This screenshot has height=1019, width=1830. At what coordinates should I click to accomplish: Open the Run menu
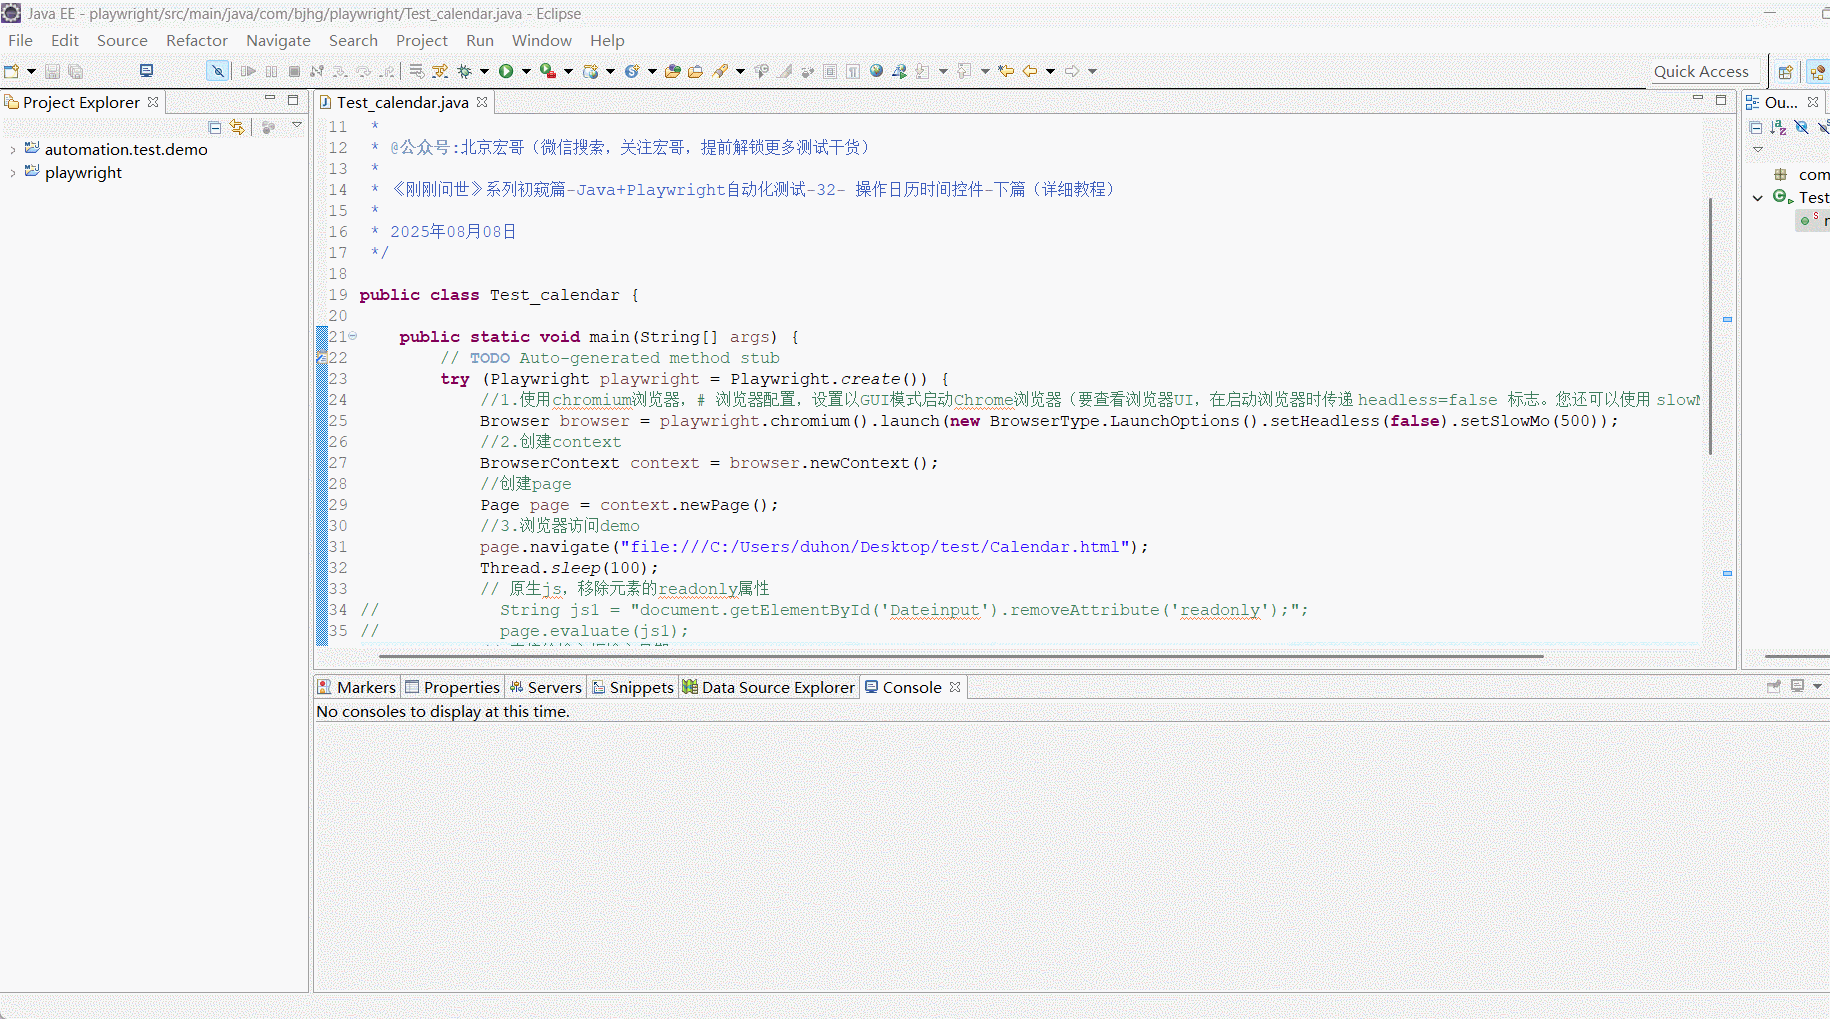(x=480, y=40)
